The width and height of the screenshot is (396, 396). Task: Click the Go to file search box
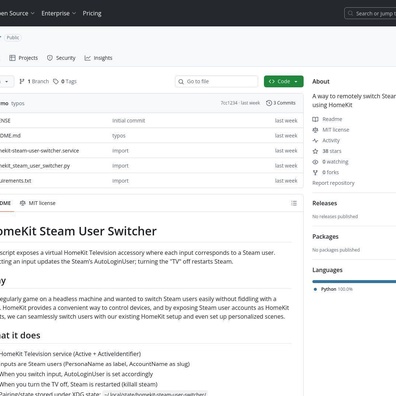pyautogui.click(x=216, y=81)
